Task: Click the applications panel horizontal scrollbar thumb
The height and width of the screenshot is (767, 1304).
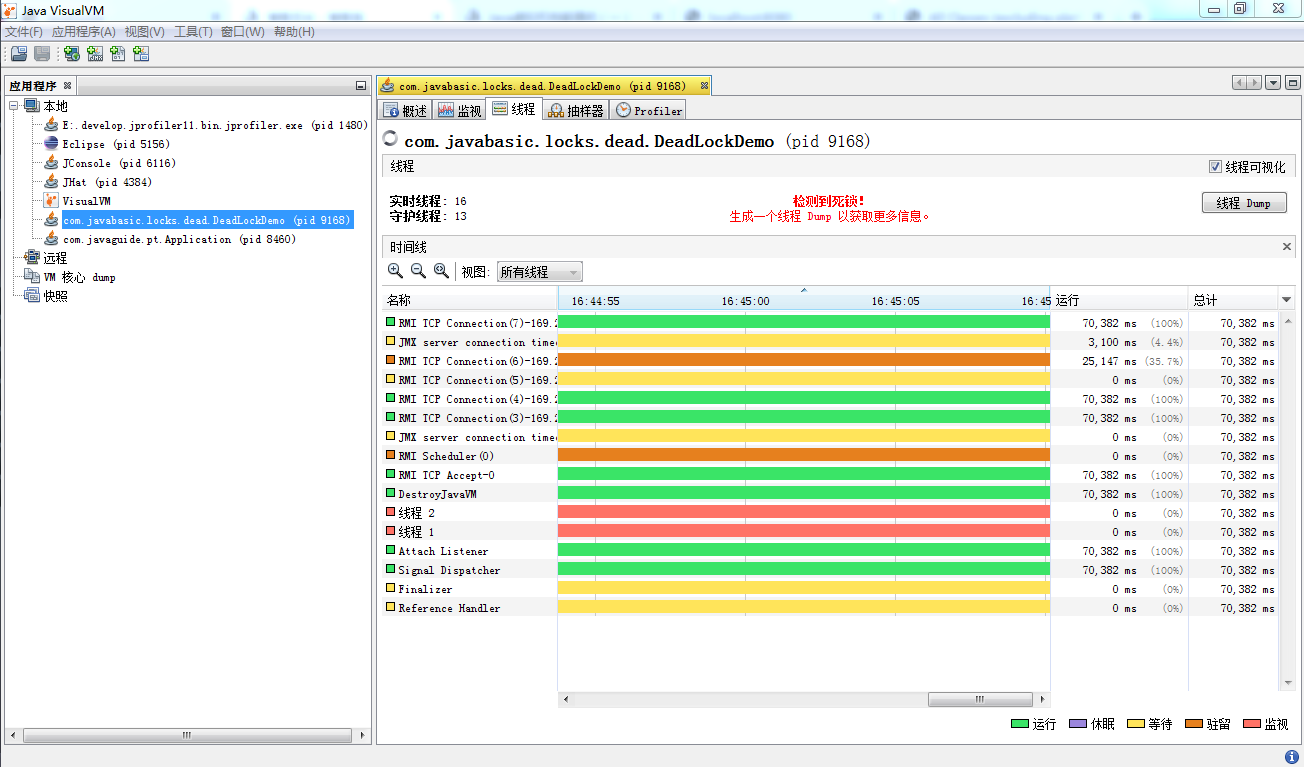Action: pos(186,735)
